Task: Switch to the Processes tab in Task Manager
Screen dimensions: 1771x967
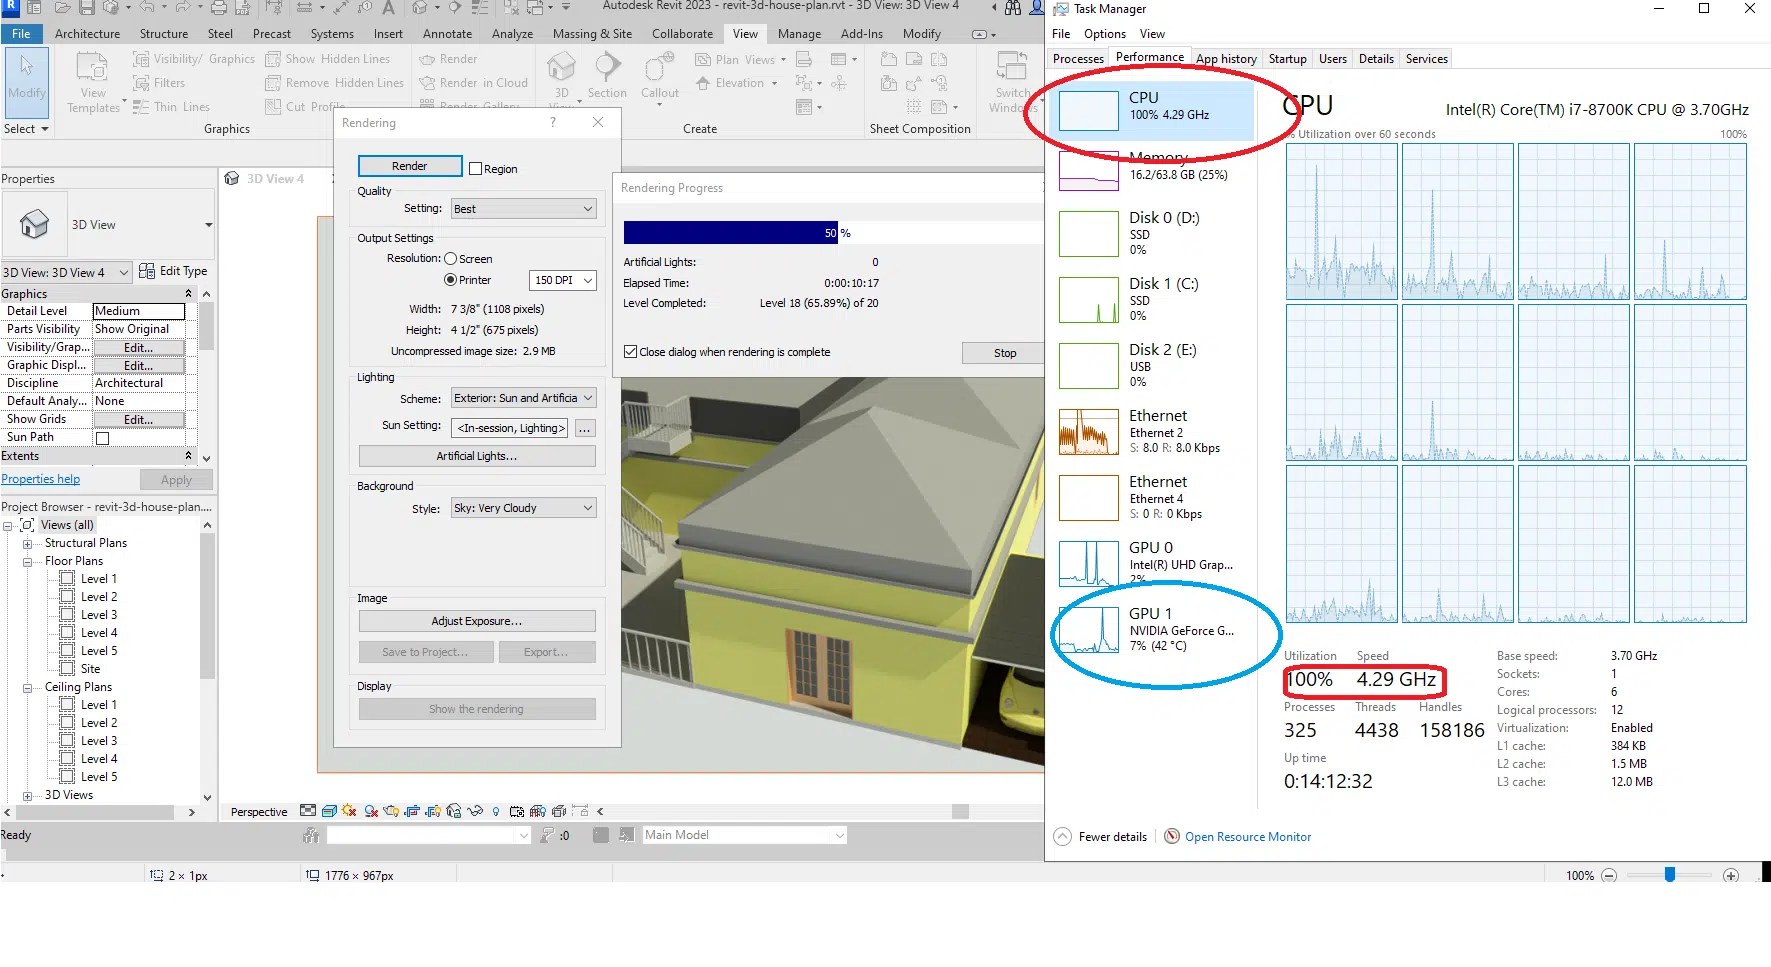Action: [1077, 58]
